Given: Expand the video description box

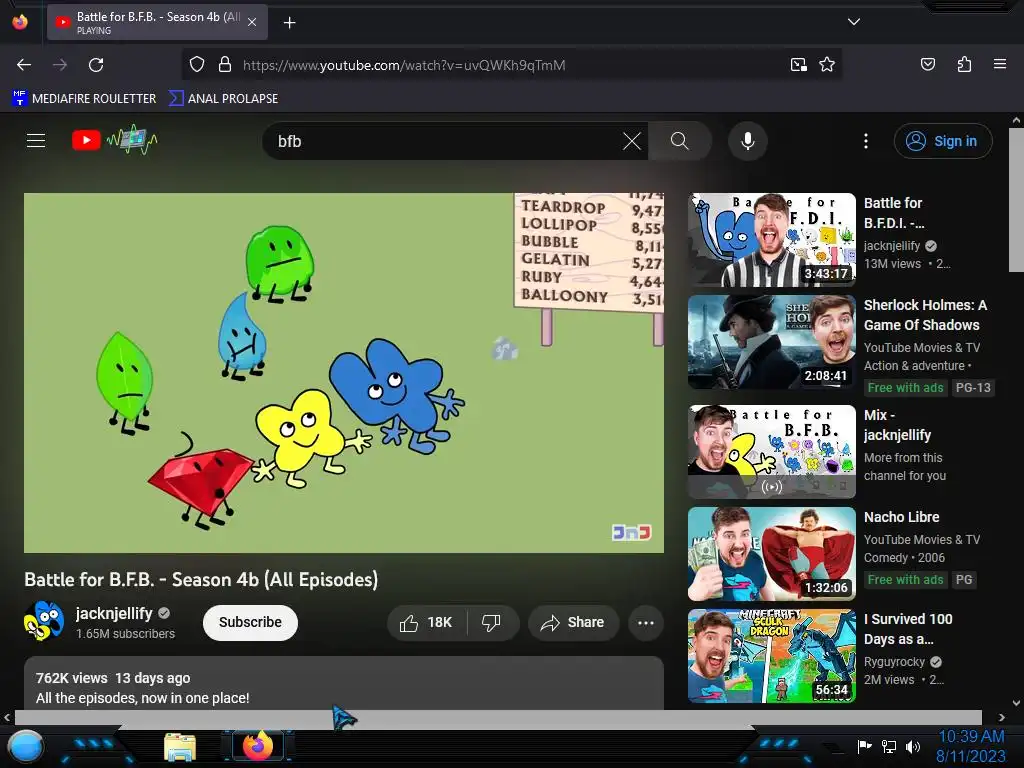Looking at the screenshot, I should 344,683.
